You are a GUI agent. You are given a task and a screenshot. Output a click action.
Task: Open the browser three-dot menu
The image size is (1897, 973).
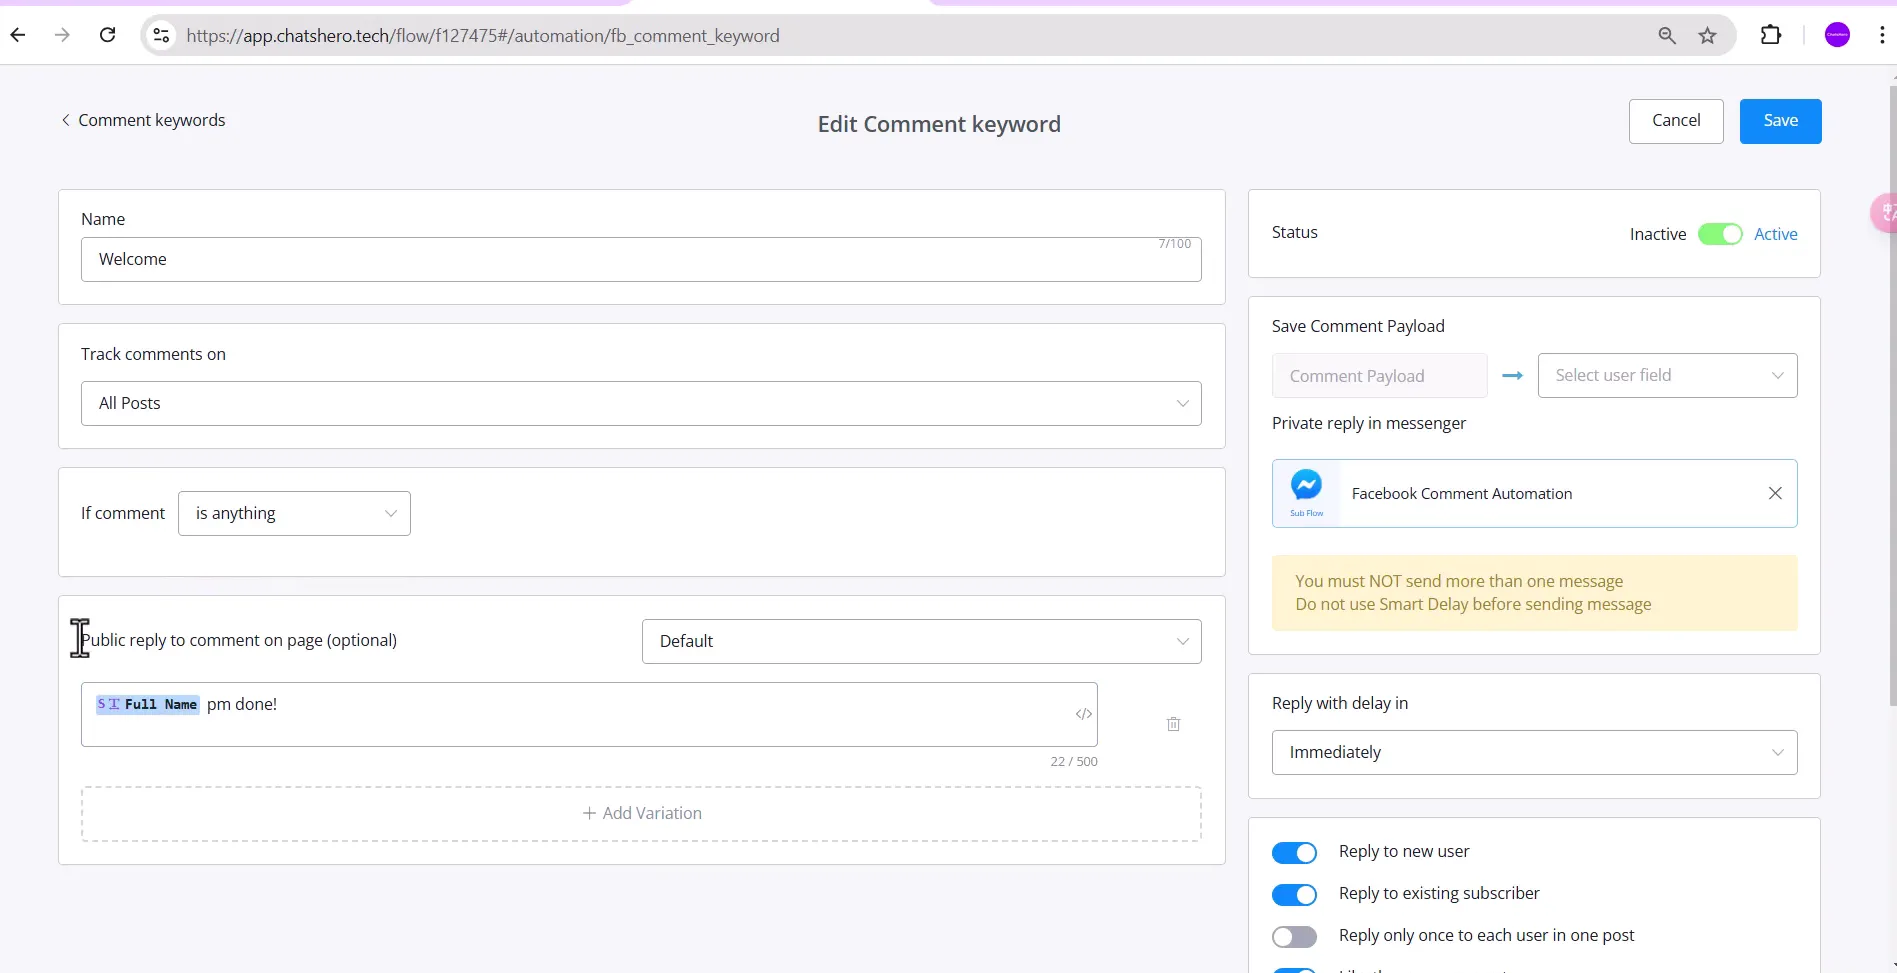click(x=1881, y=35)
